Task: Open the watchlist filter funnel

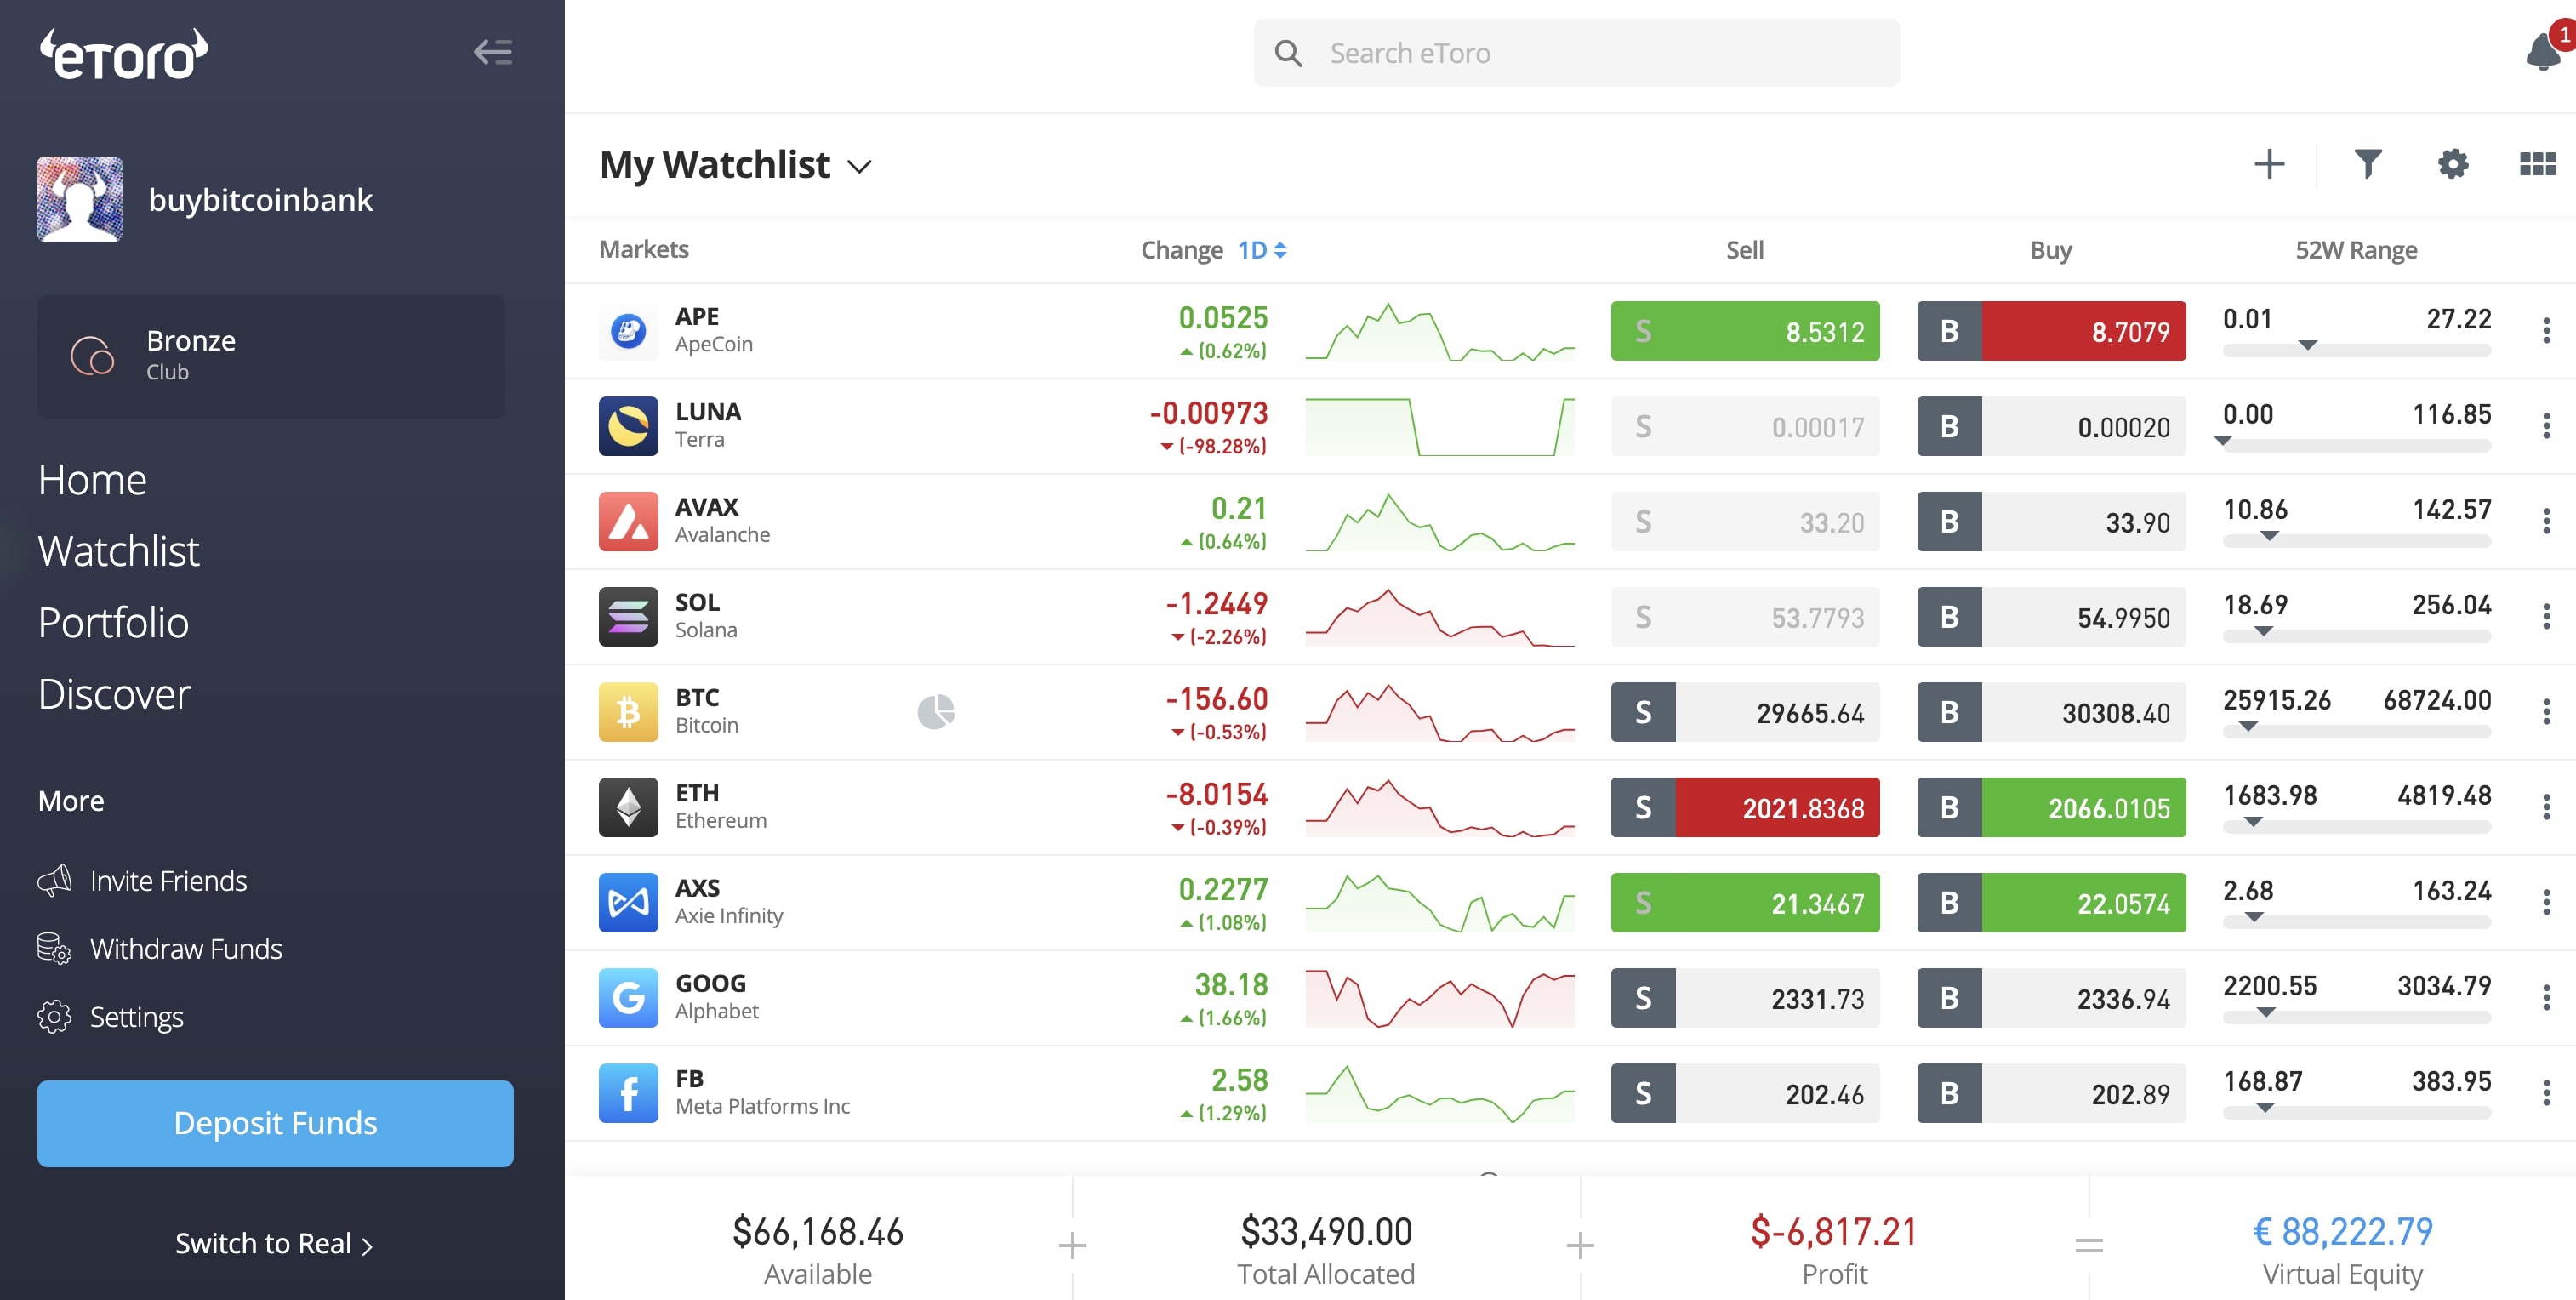Action: [x=2367, y=164]
